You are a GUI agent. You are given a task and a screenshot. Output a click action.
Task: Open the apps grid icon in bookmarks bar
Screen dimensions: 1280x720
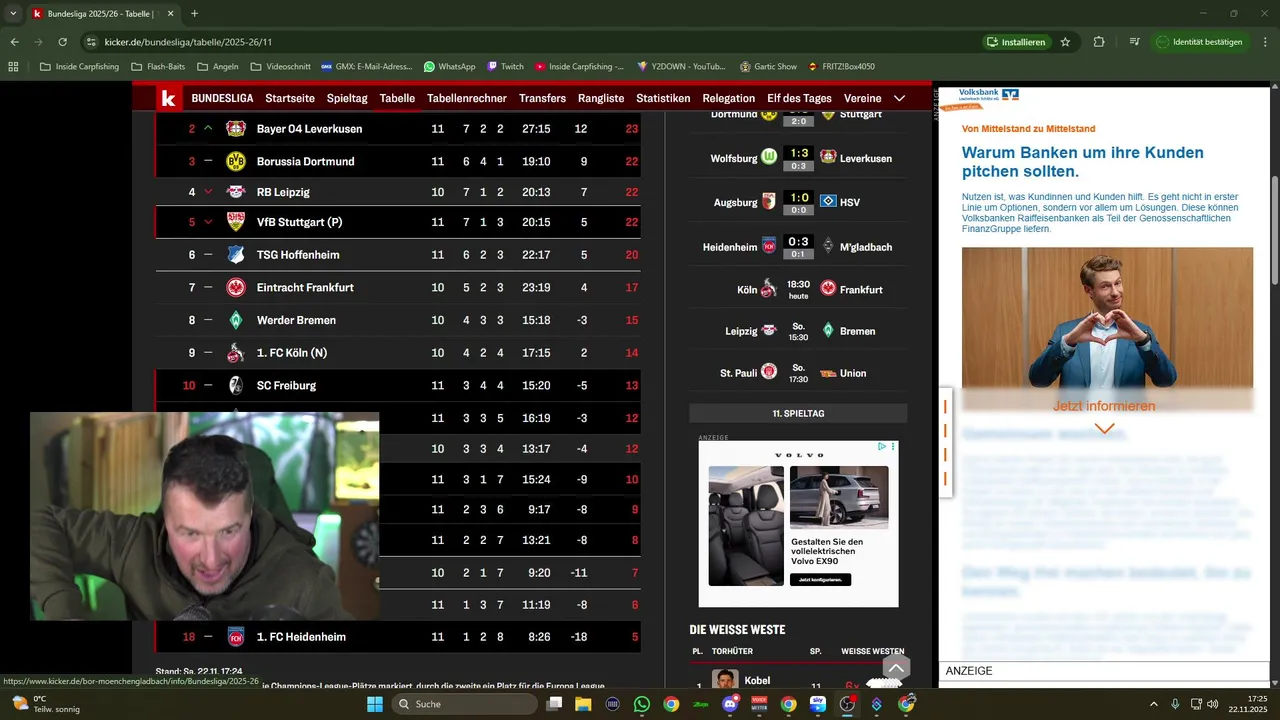(13, 67)
